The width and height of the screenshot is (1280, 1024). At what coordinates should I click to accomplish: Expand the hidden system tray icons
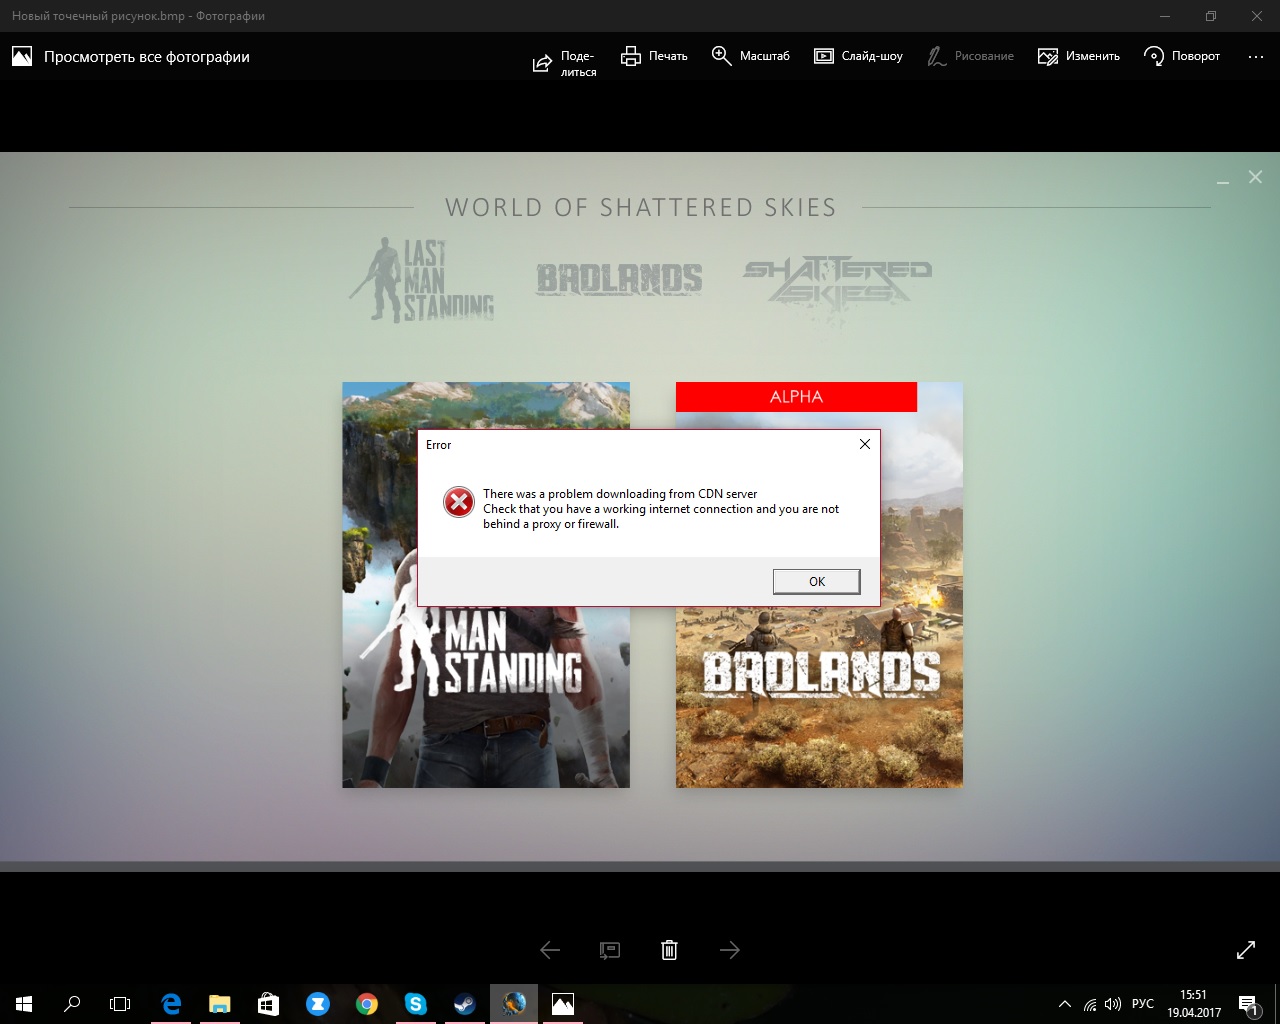[1064, 1004]
